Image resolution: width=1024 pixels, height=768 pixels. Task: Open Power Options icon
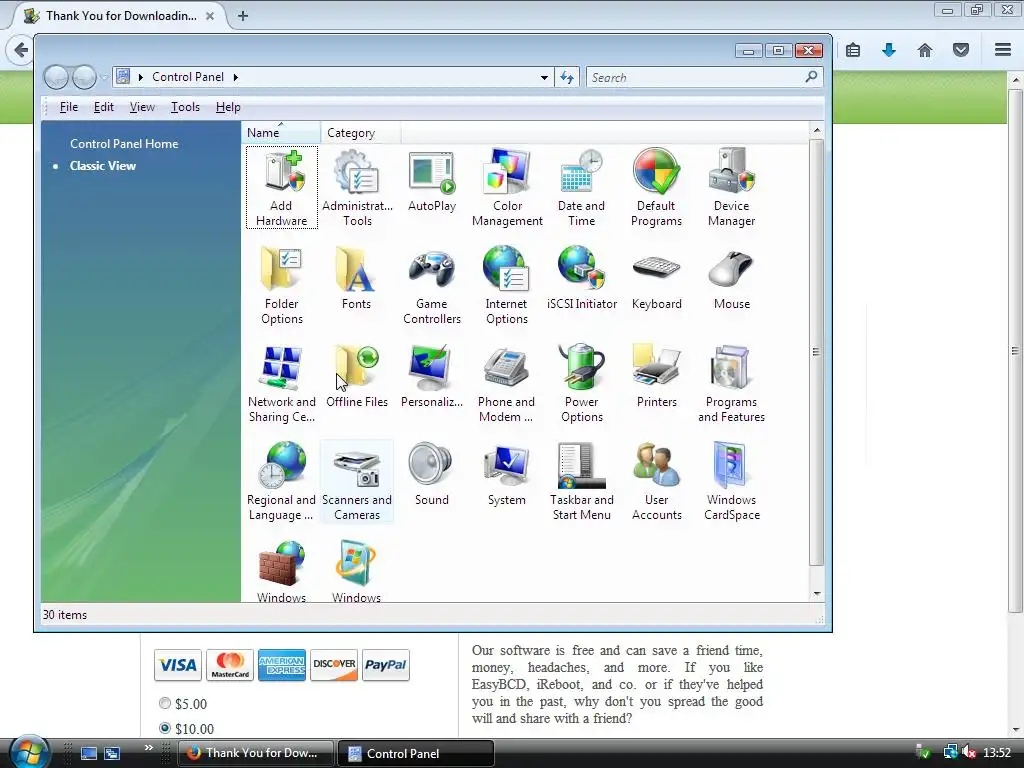[581, 383]
